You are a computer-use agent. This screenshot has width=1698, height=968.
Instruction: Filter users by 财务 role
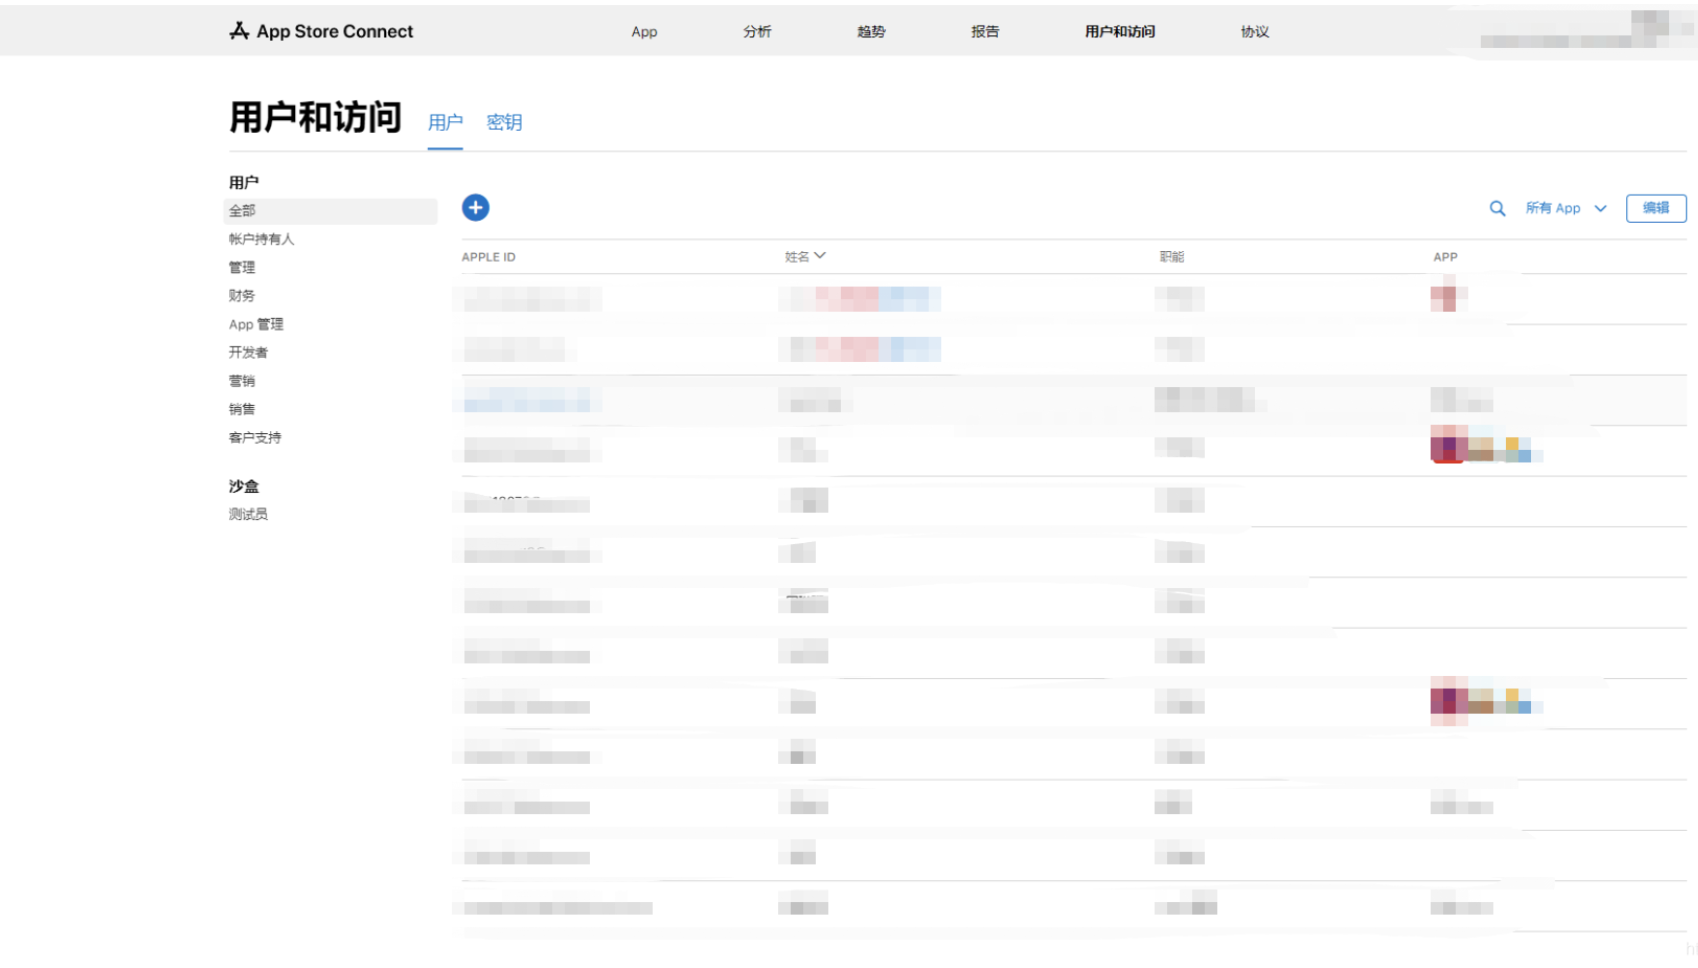(x=242, y=296)
